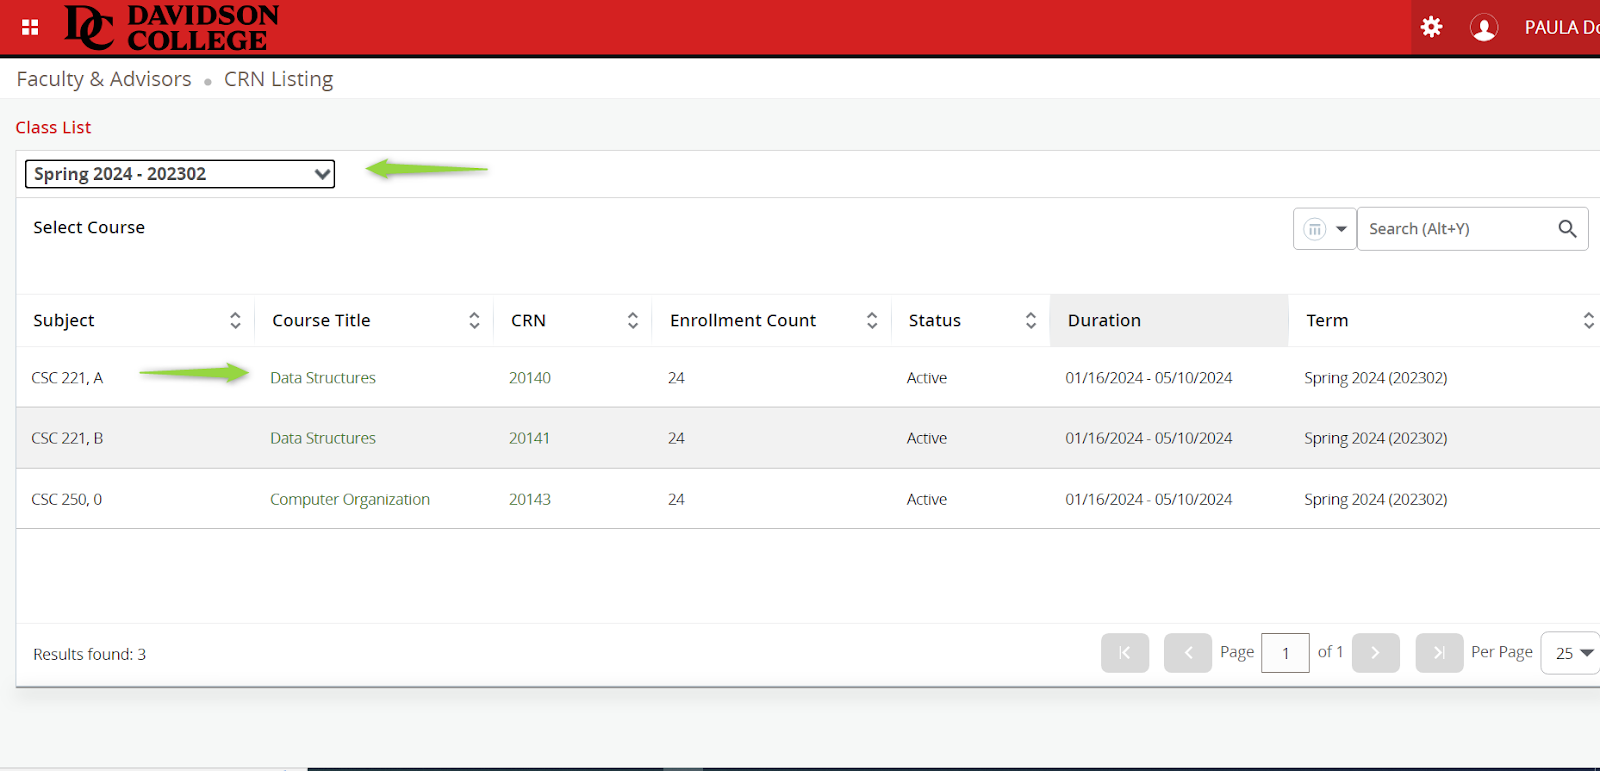Click the Class List heading link
Screen dimensions: 1600x771
click(53, 127)
